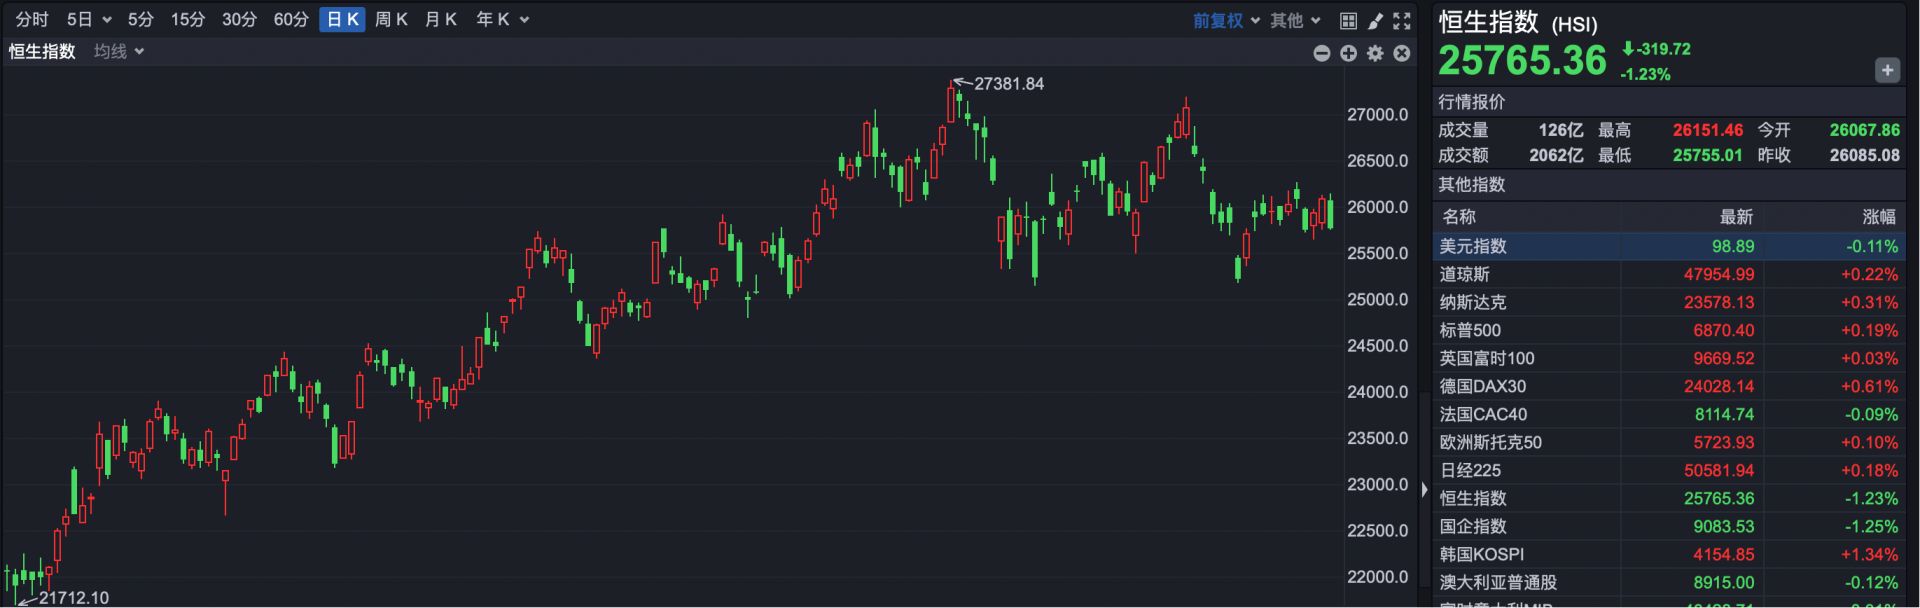The image size is (1920, 608).
Task: Open chart settings gear
Action: [x=1375, y=53]
